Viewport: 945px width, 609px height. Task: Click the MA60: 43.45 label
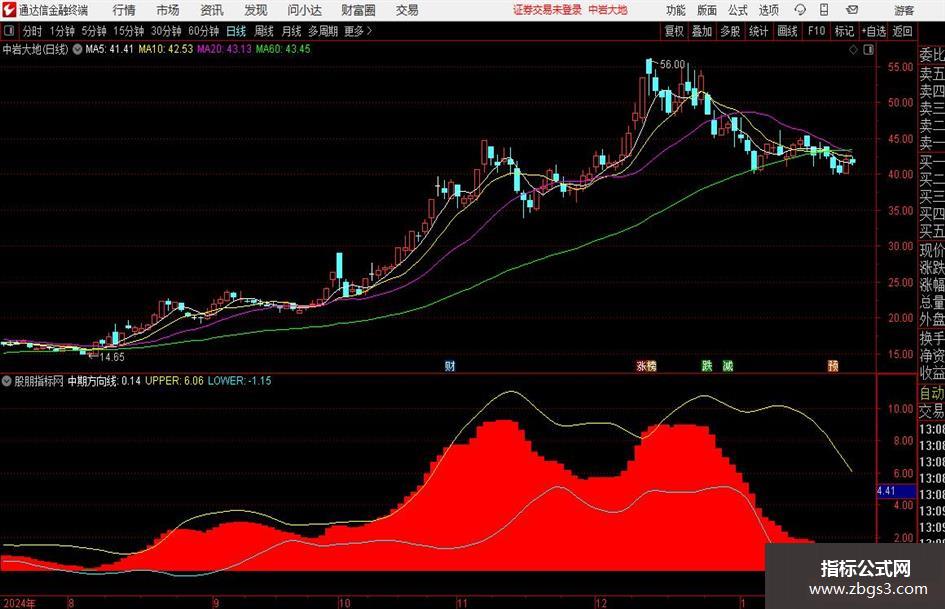tap(283, 49)
